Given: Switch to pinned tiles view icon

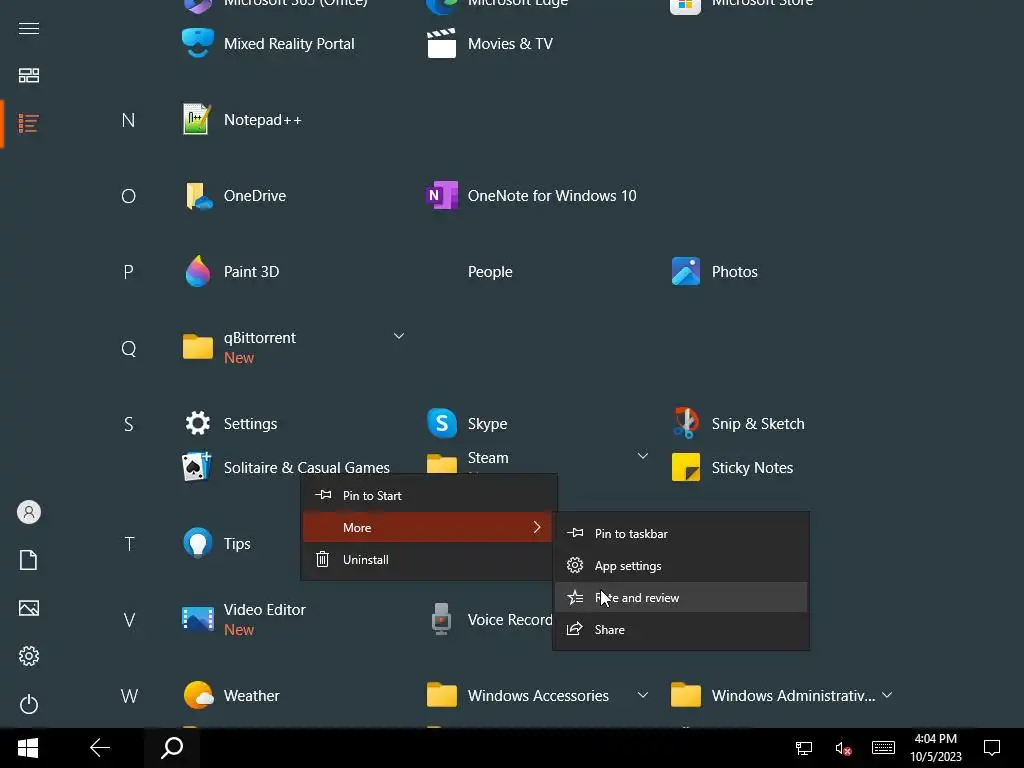Looking at the screenshot, I should pos(29,76).
